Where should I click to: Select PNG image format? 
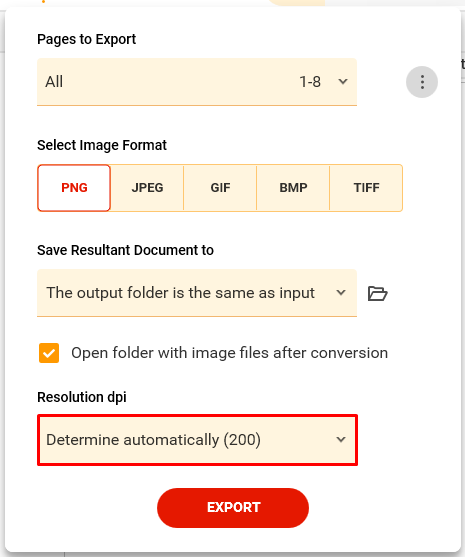(74, 188)
